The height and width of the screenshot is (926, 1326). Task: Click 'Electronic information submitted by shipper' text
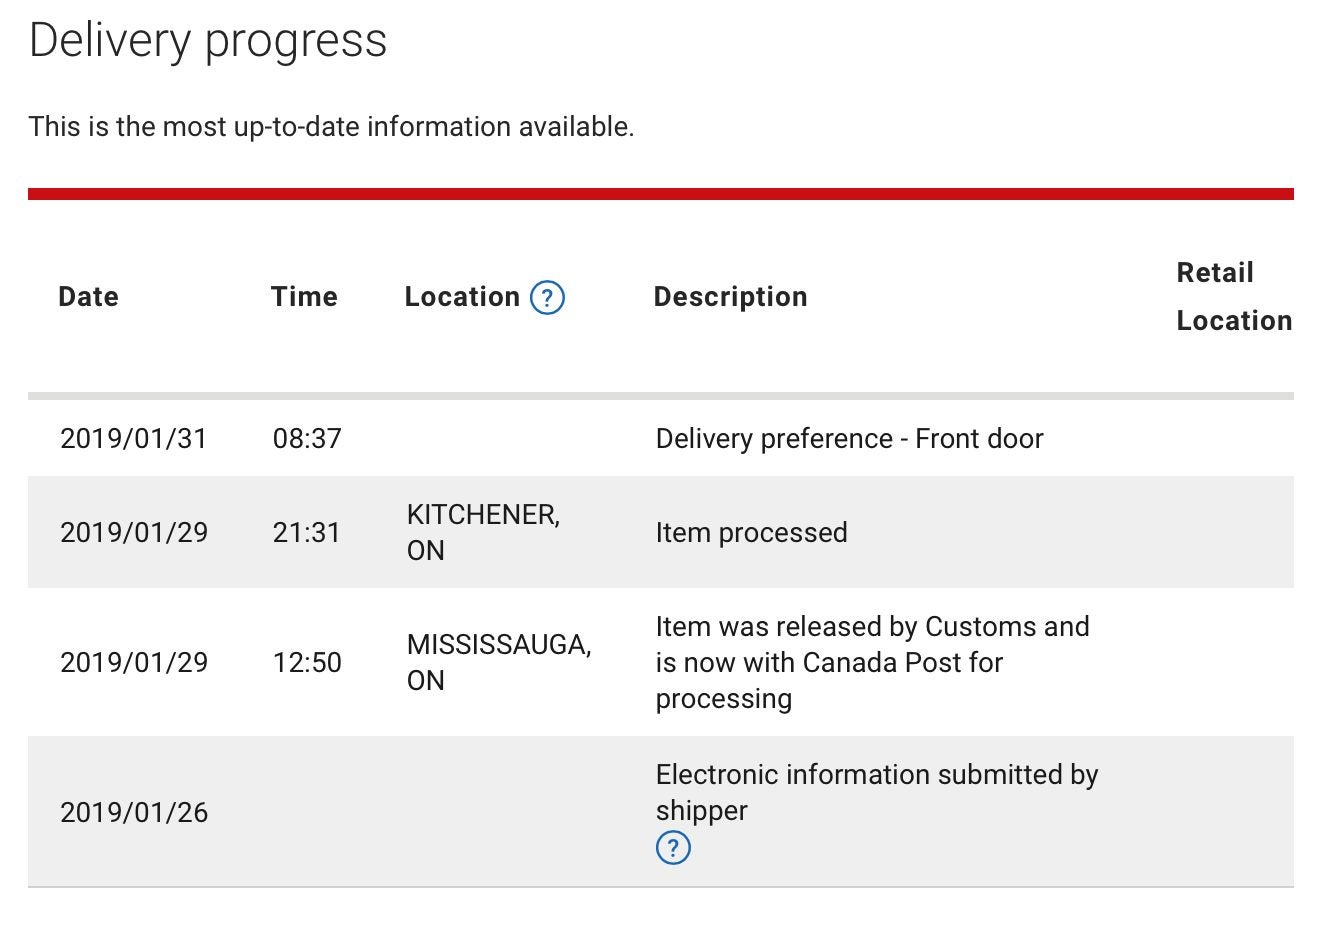point(876,792)
